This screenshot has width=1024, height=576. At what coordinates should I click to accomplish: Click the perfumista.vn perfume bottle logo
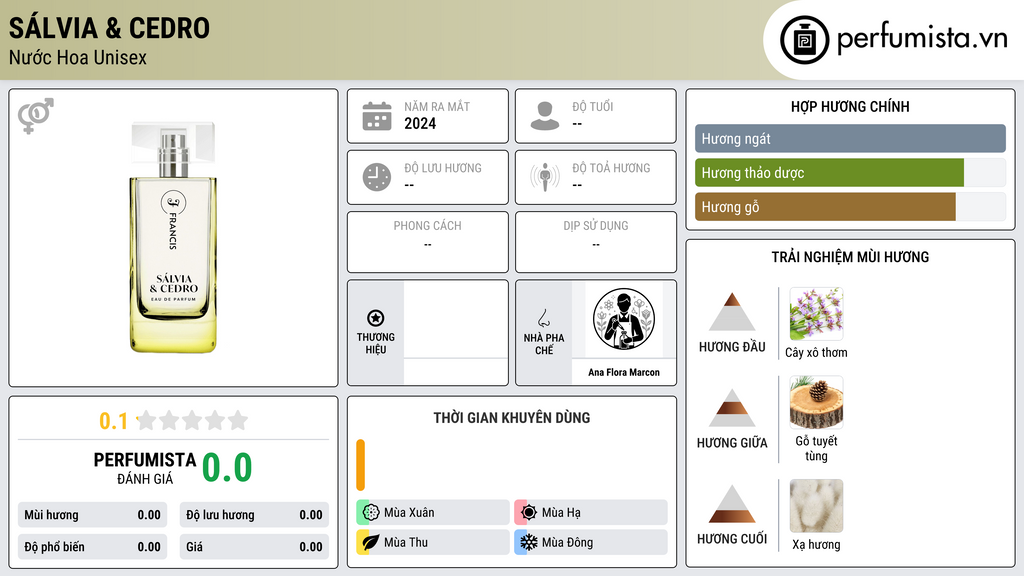pos(804,40)
